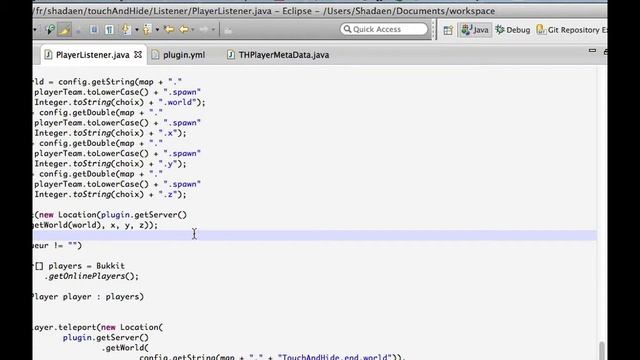
Task: Open the Back history dropdown arrow
Action: [193, 29]
